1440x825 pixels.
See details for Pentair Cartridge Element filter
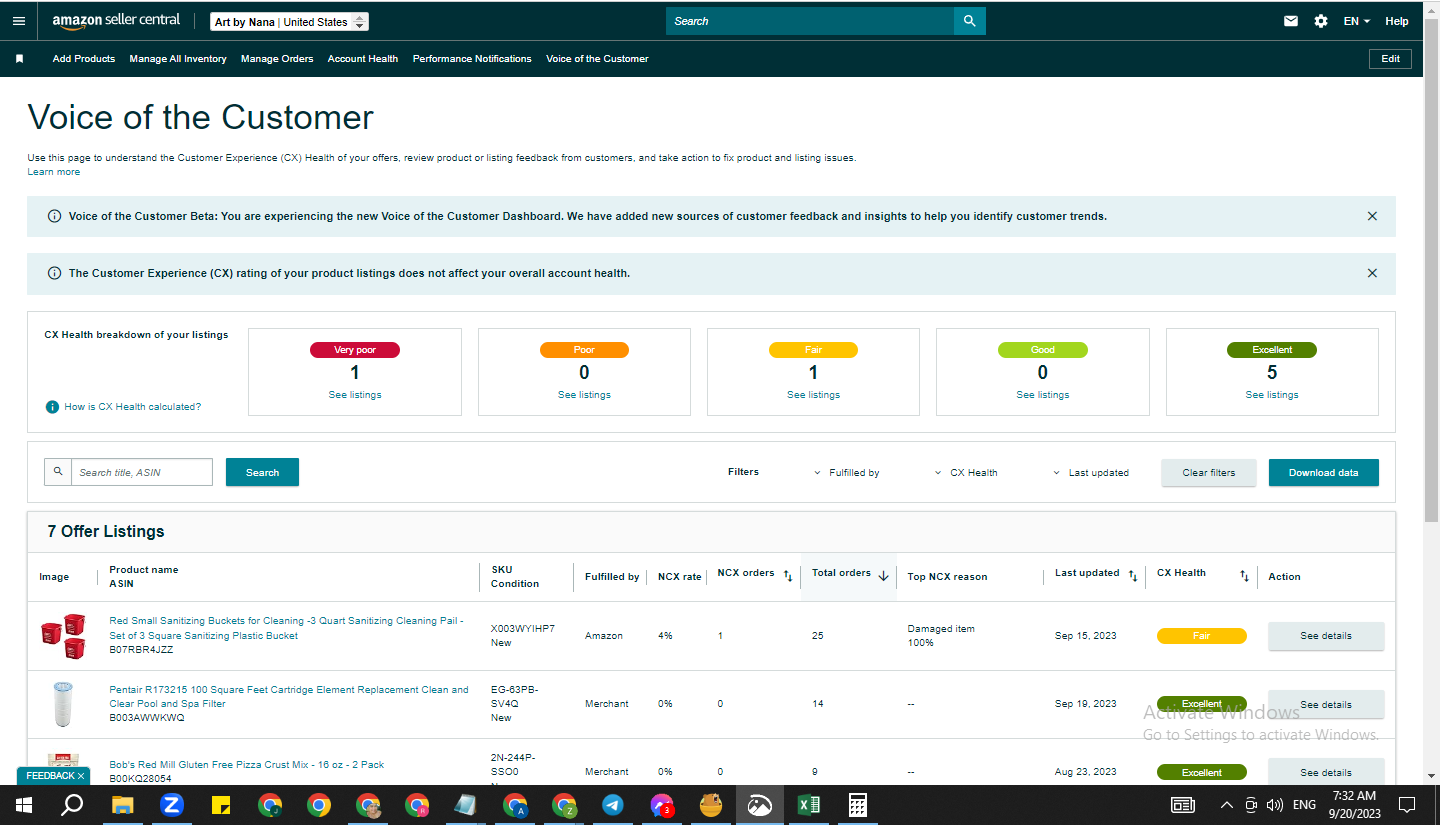[x=1326, y=704]
